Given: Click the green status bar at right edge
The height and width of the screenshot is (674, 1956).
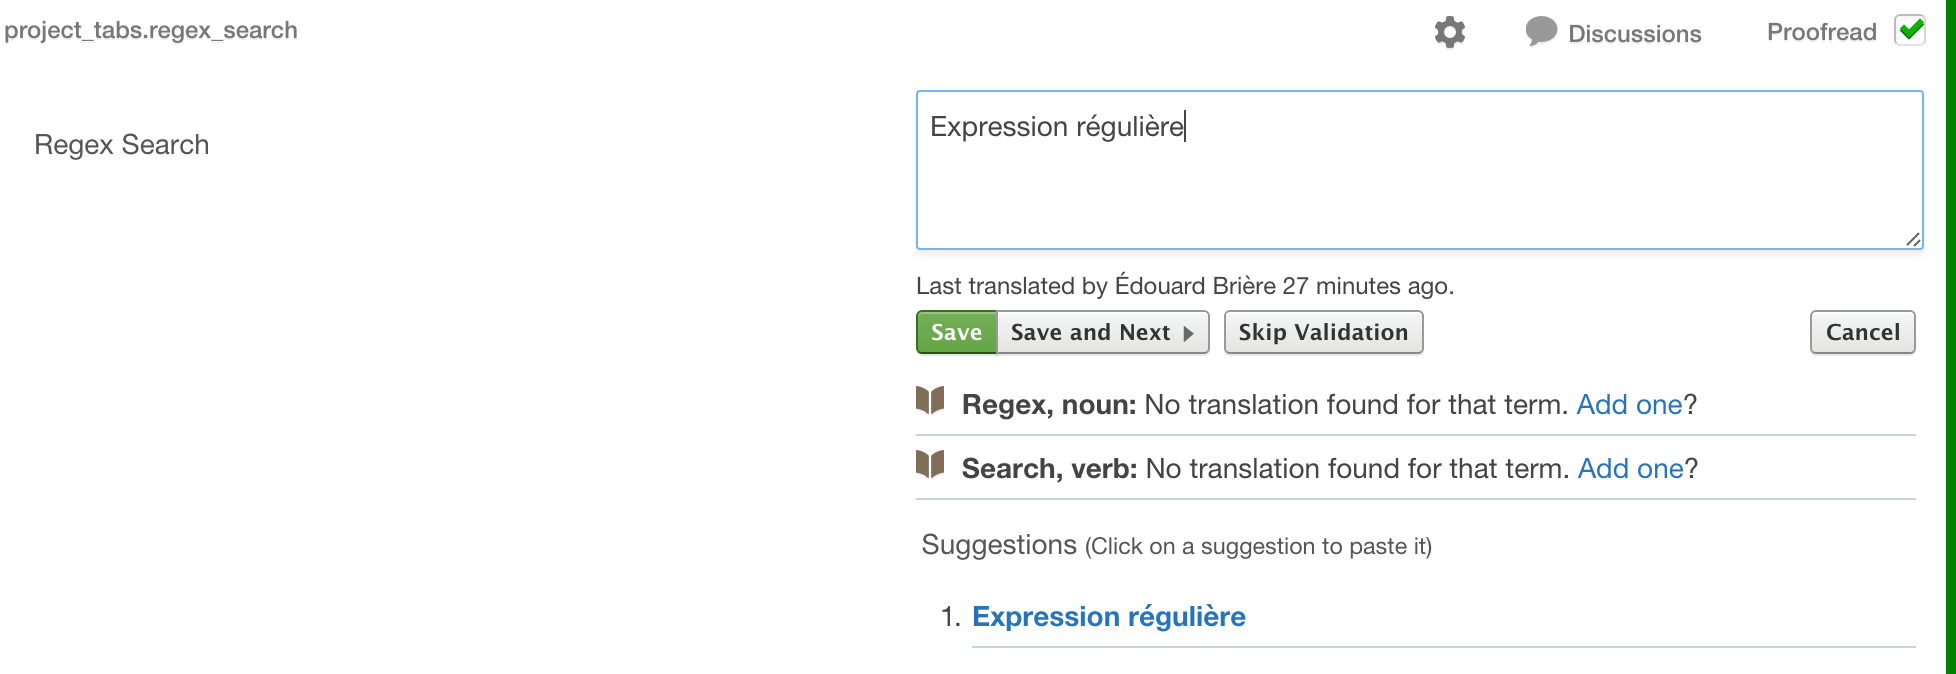Looking at the screenshot, I should click(1950, 337).
